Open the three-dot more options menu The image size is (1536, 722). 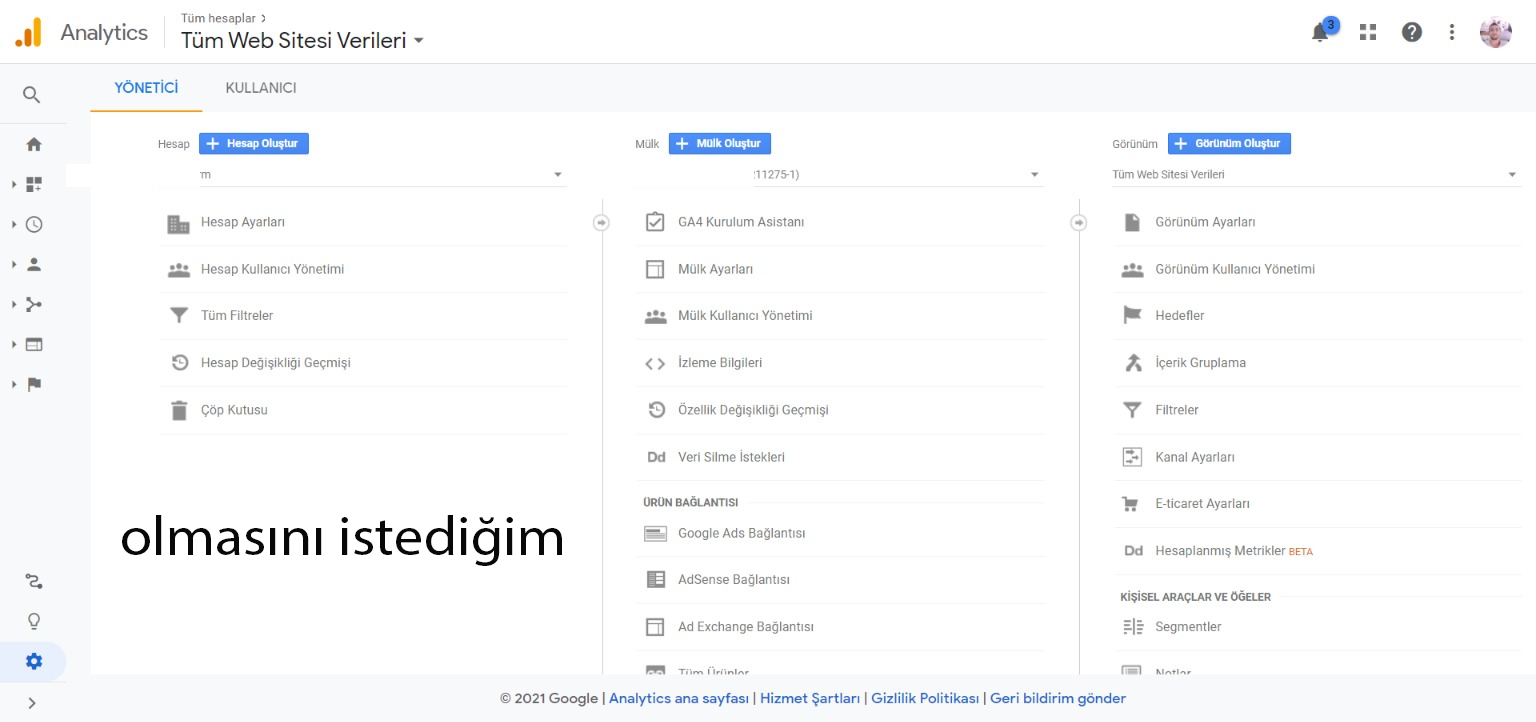coord(1452,32)
